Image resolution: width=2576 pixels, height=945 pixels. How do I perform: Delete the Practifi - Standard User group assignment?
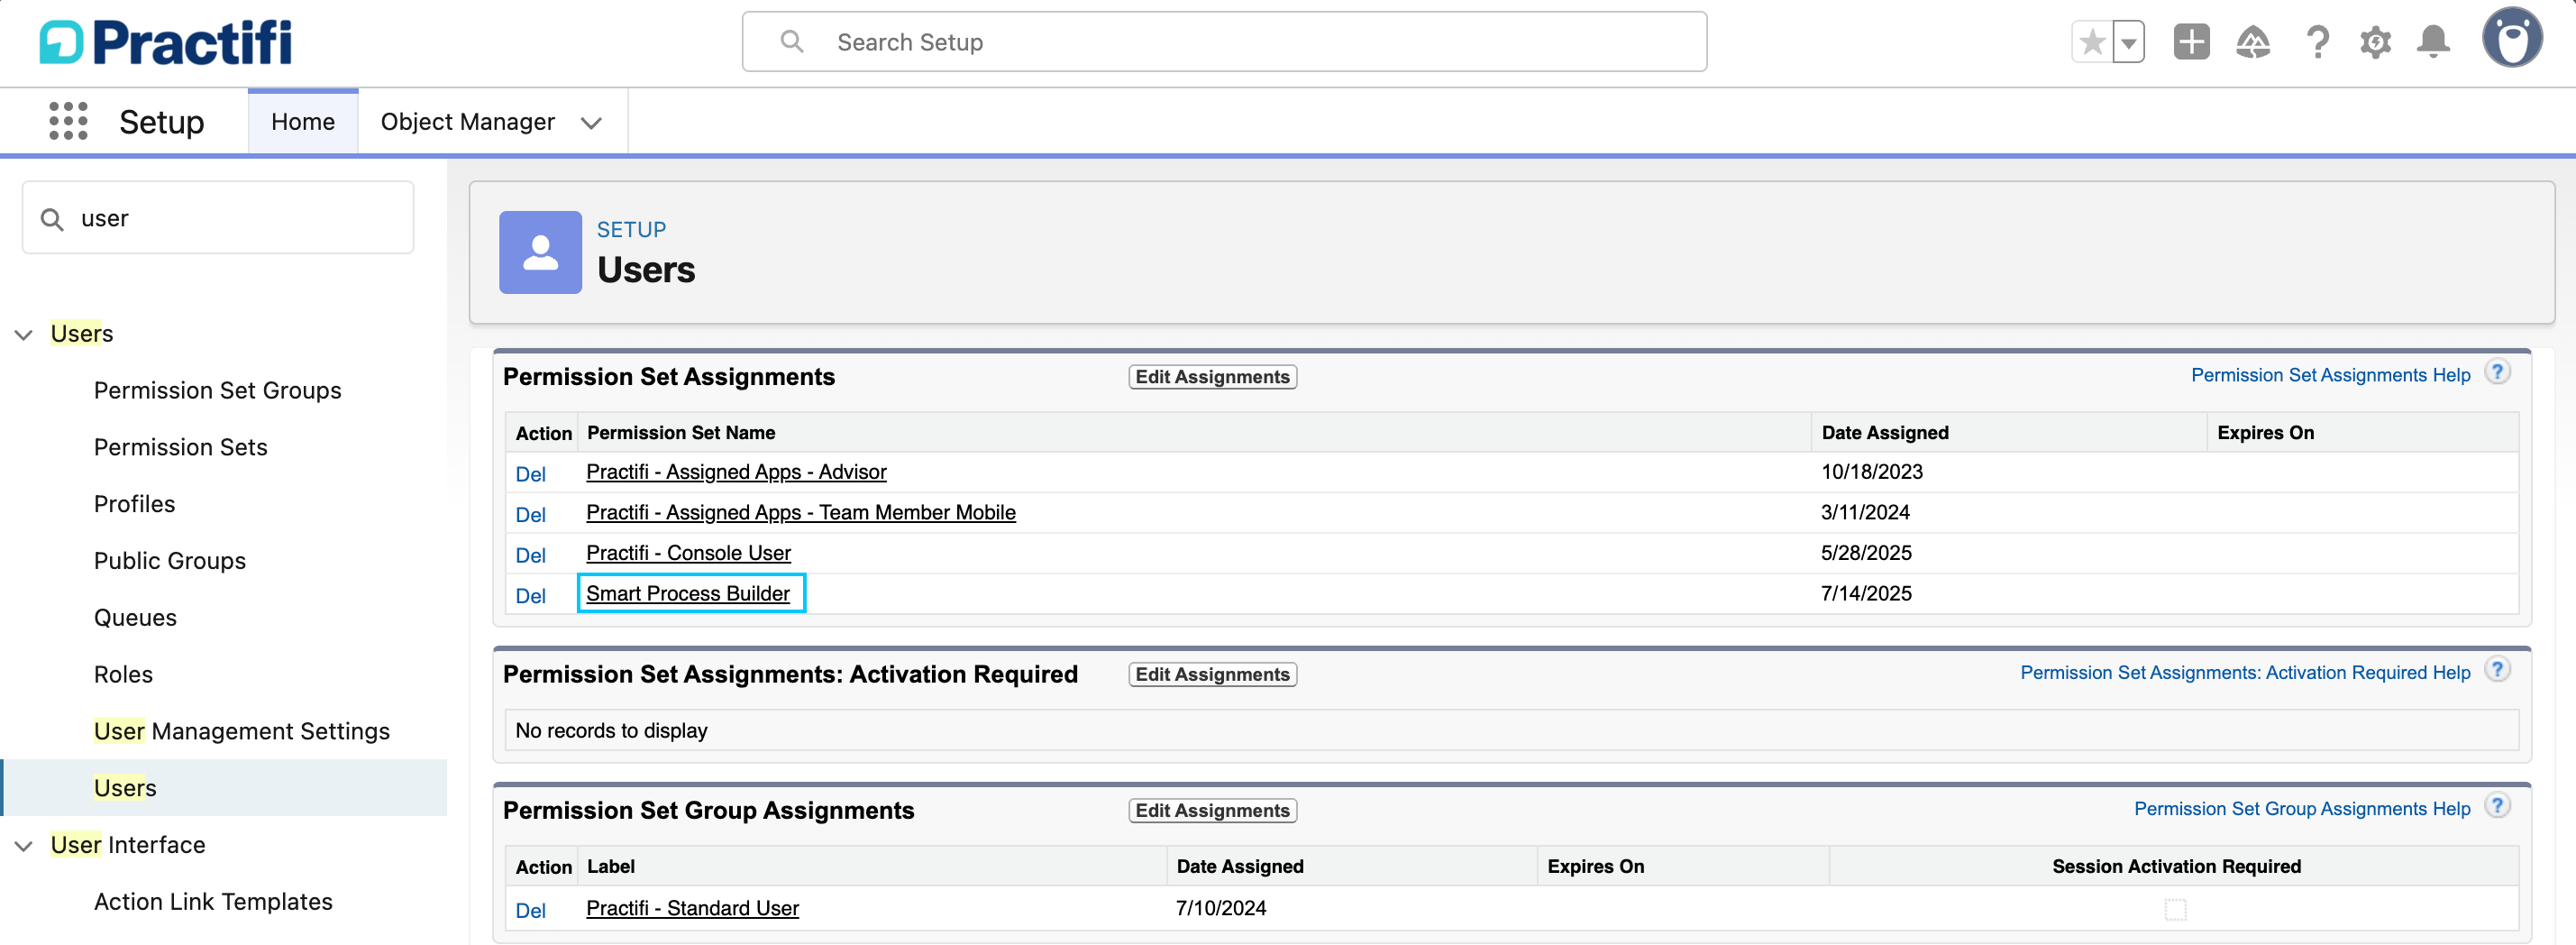tap(530, 911)
